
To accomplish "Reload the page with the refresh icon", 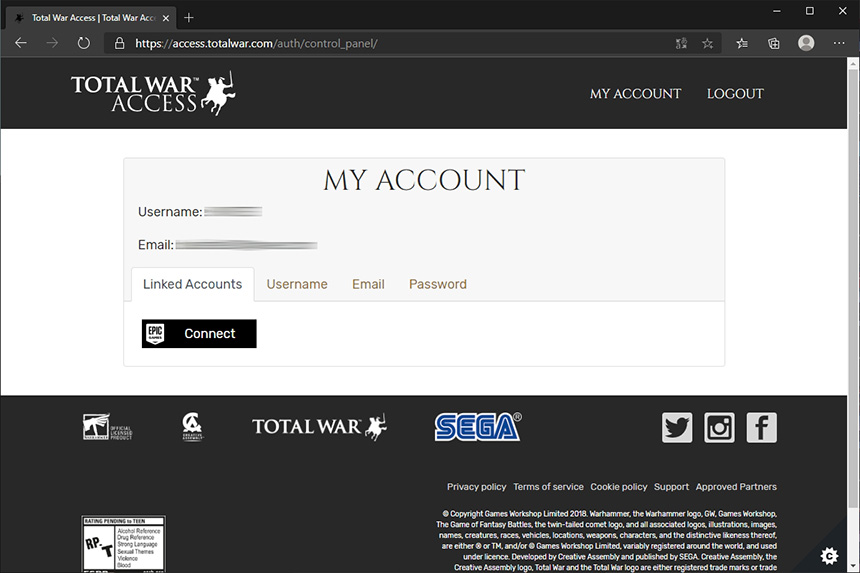I will 83,43.
